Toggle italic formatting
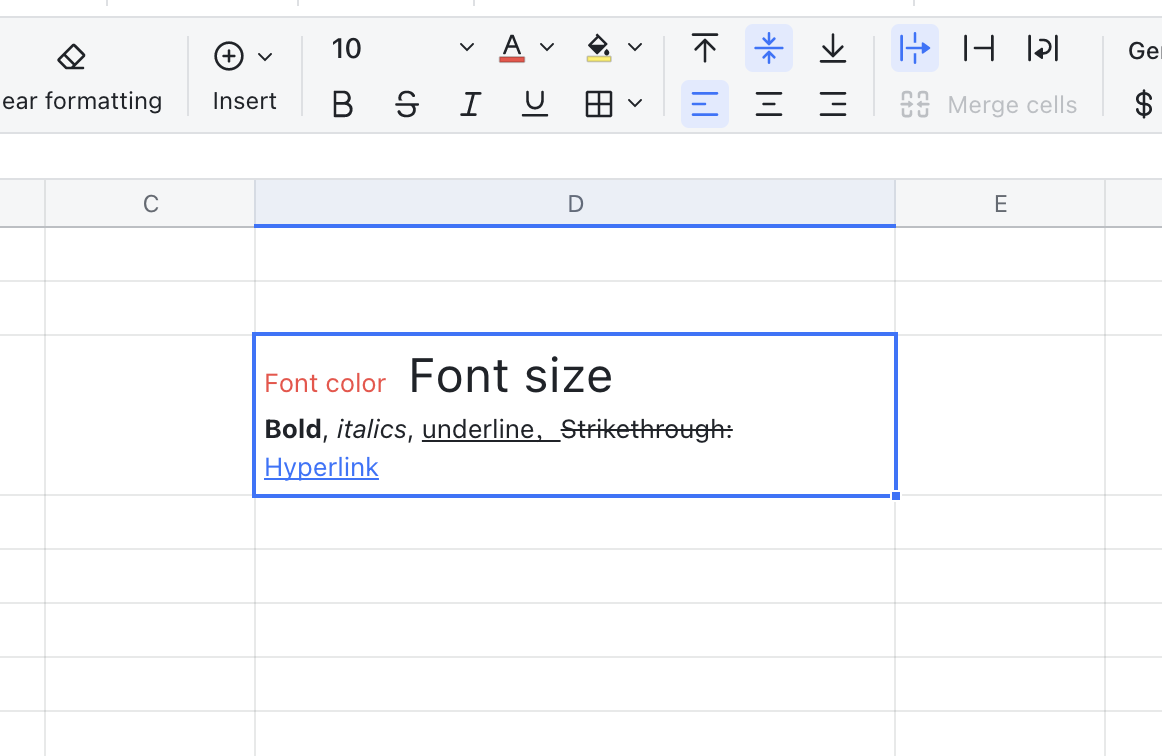This screenshot has height=756, width=1162. tap(470, 104)
